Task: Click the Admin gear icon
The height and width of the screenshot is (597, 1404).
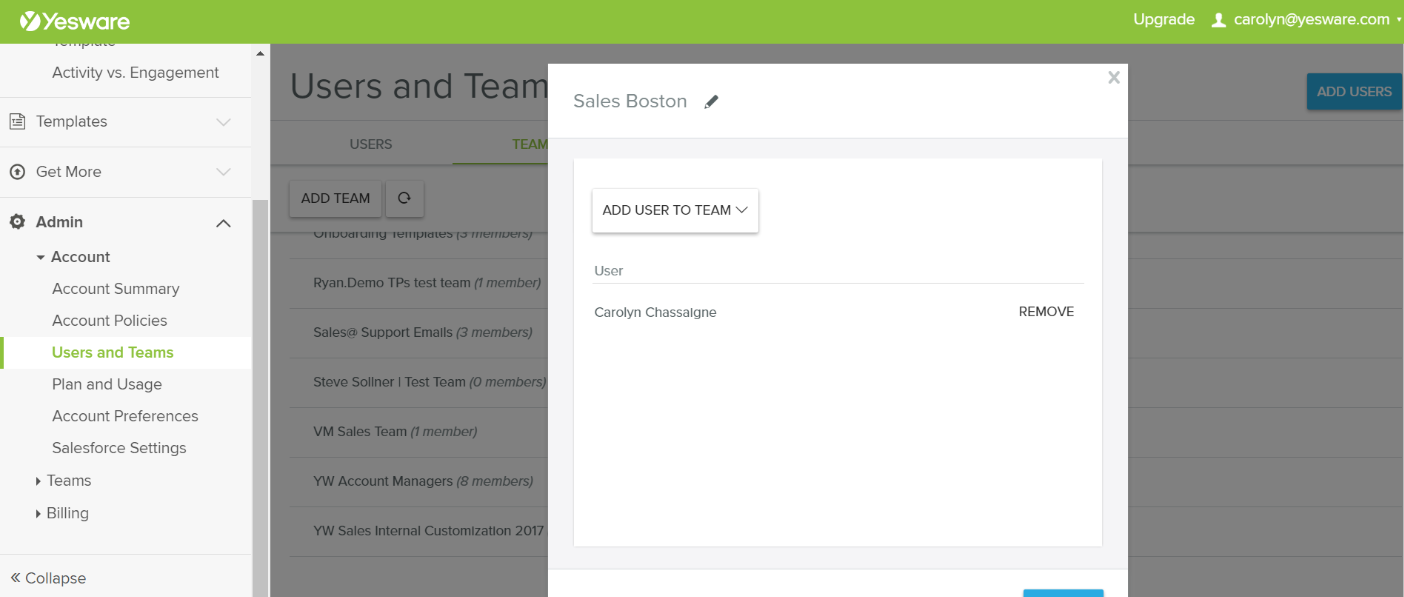Action: tap(17, 222)
